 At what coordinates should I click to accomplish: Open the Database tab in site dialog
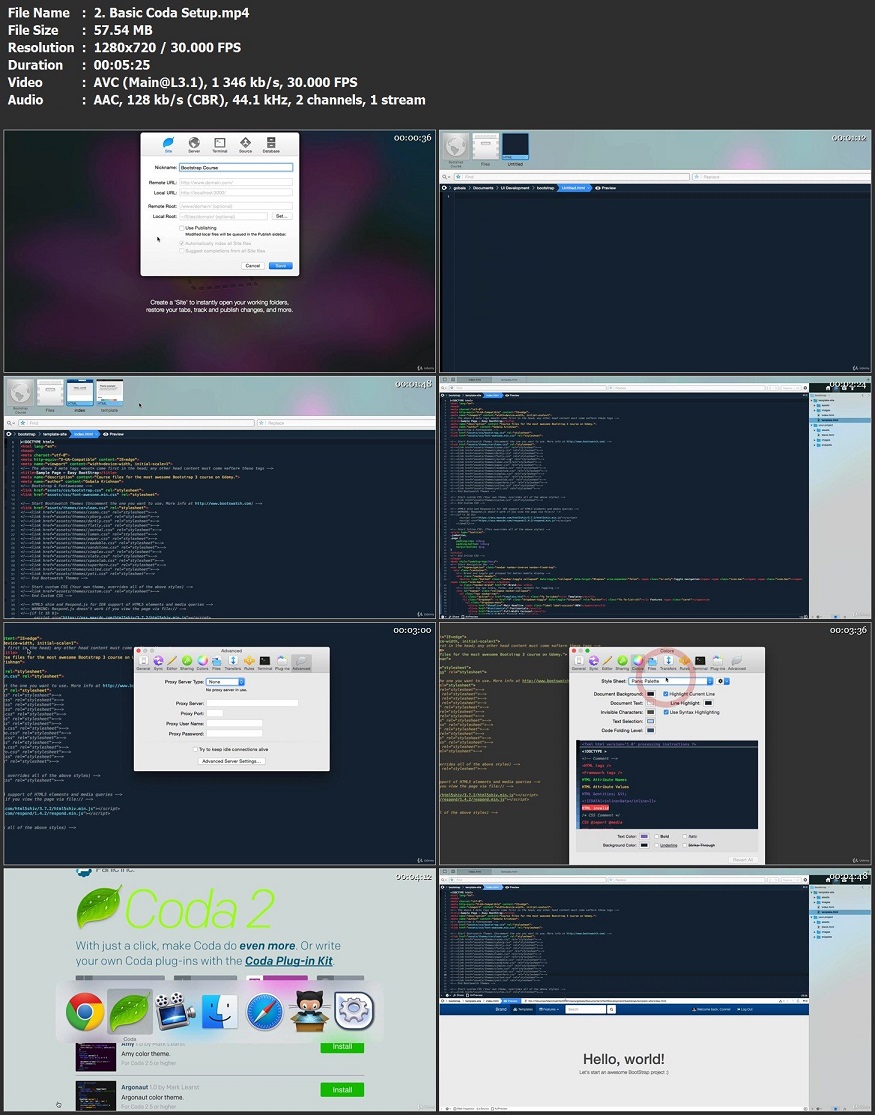pyautogui.click(x=271, y=144)
